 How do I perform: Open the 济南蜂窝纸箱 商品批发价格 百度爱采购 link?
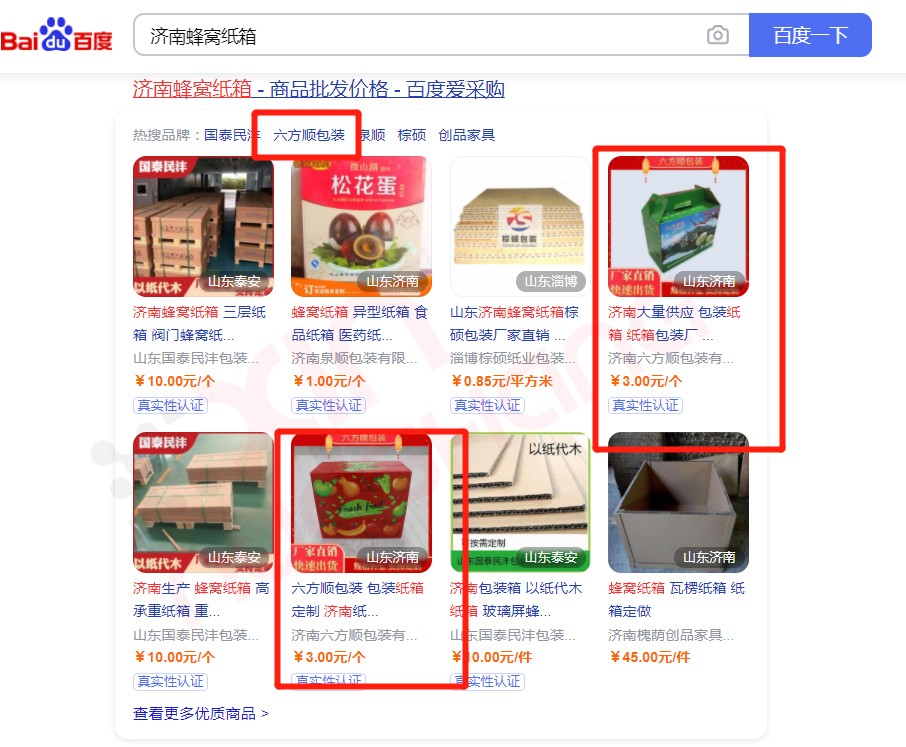coord(318,89)
